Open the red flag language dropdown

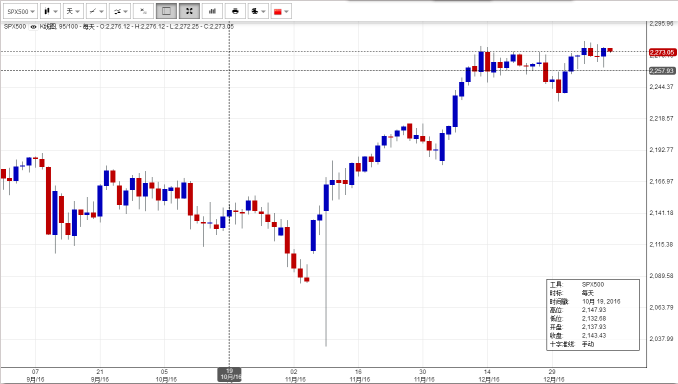[x=281, y=11]
